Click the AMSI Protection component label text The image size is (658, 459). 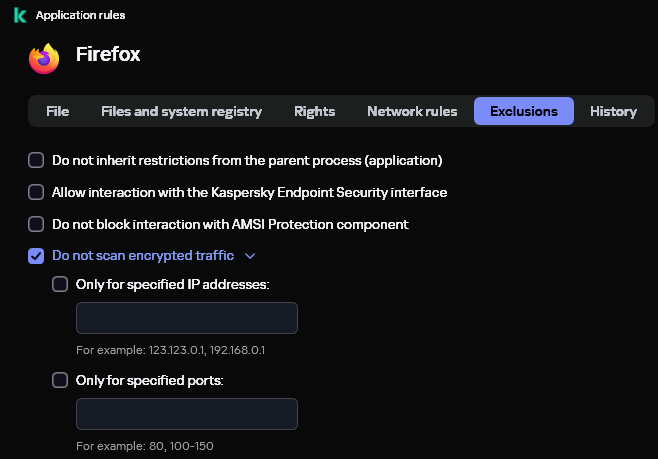coord(230,224)
